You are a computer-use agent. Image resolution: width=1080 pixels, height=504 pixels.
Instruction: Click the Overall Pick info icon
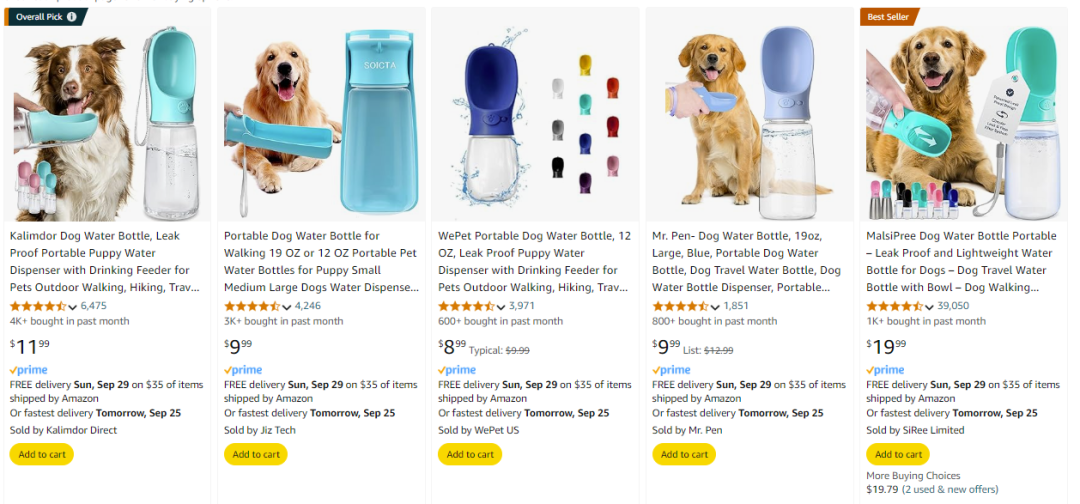click(71, 17)
